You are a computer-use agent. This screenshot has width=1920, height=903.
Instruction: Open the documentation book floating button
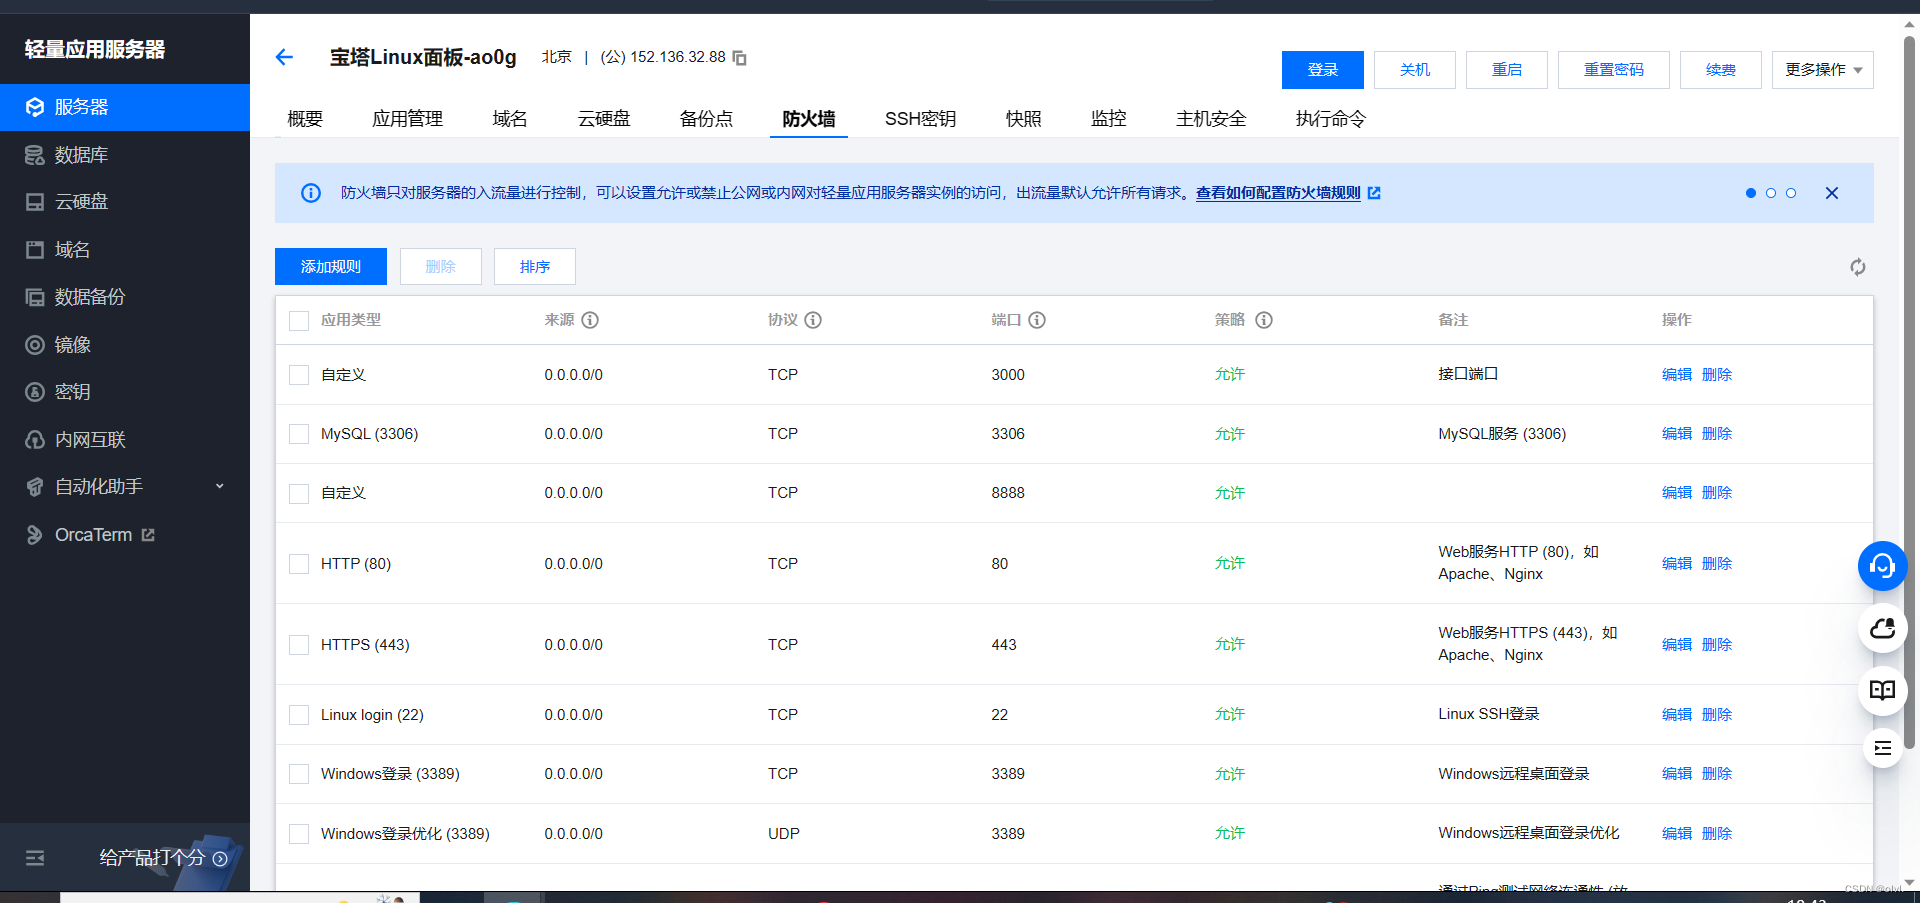tap(1882, 690)
